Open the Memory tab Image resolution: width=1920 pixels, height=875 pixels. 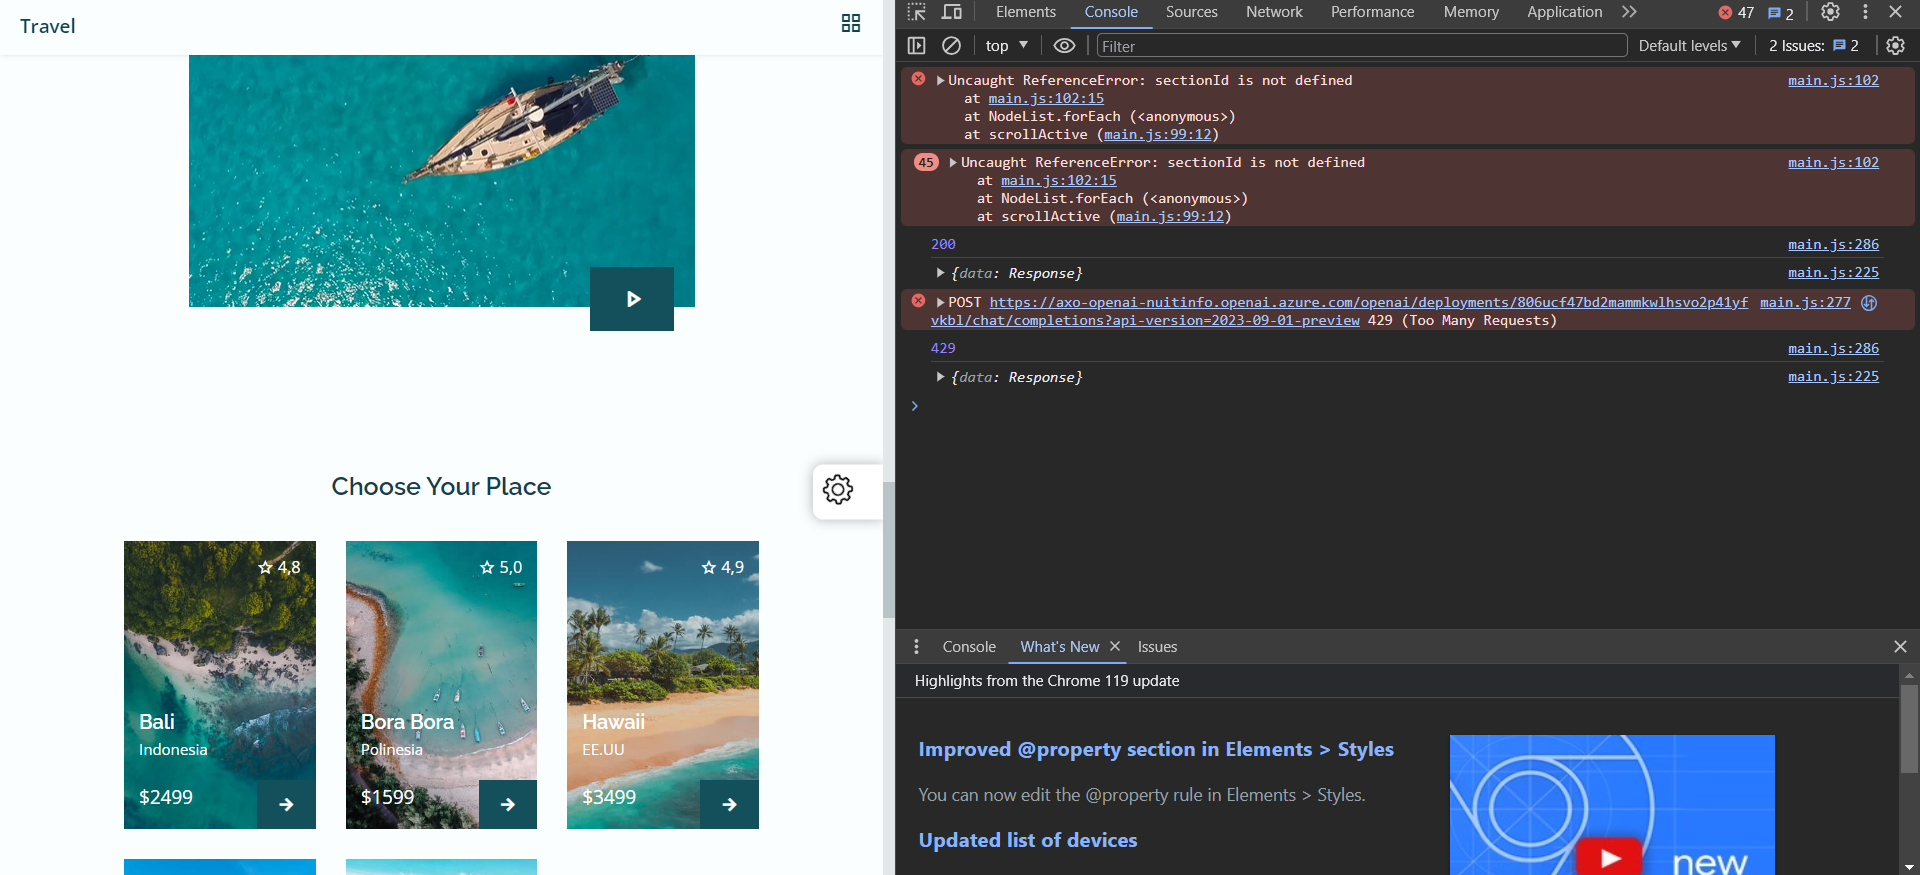pyautogui.click(x=1471, y=12)
